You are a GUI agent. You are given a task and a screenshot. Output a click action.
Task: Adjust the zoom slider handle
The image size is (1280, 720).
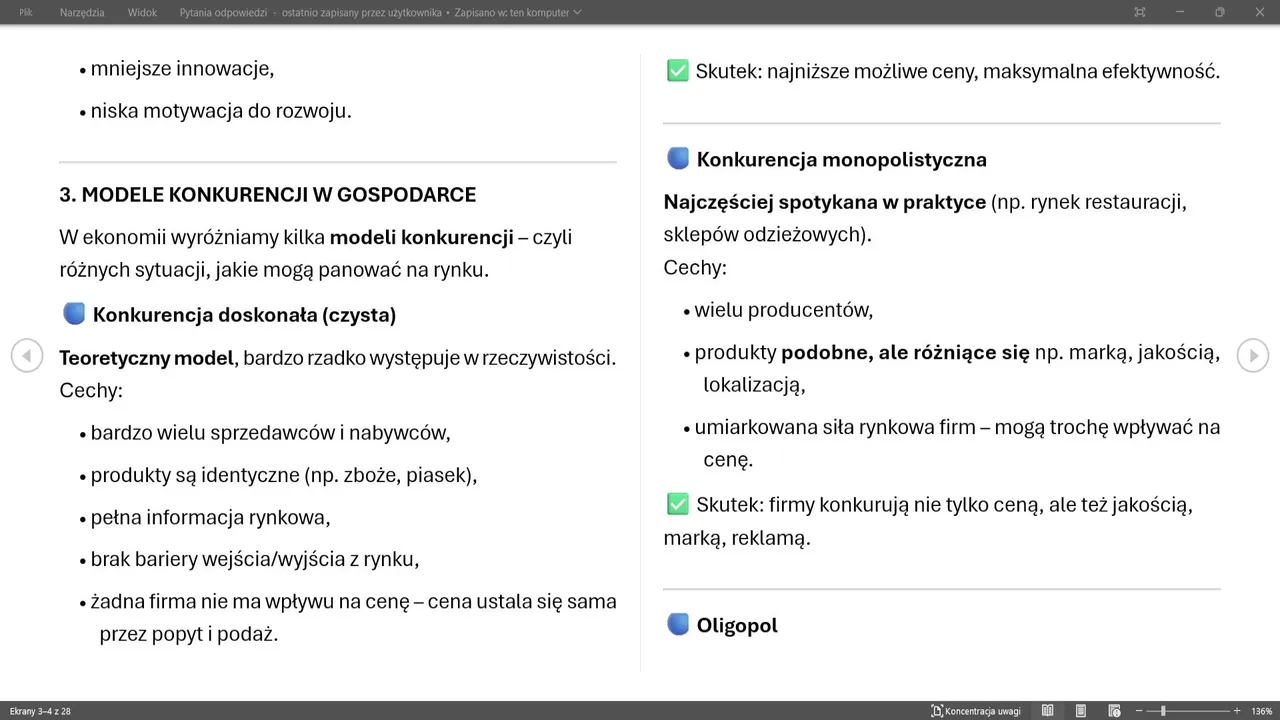tap(1163, 711)
